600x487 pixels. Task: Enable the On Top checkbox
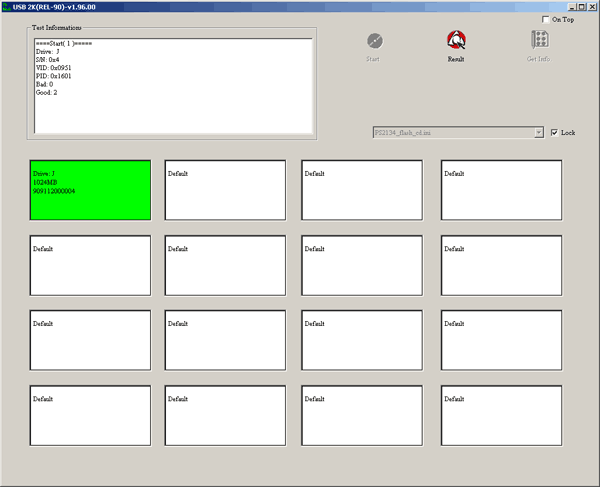[545, 20]
